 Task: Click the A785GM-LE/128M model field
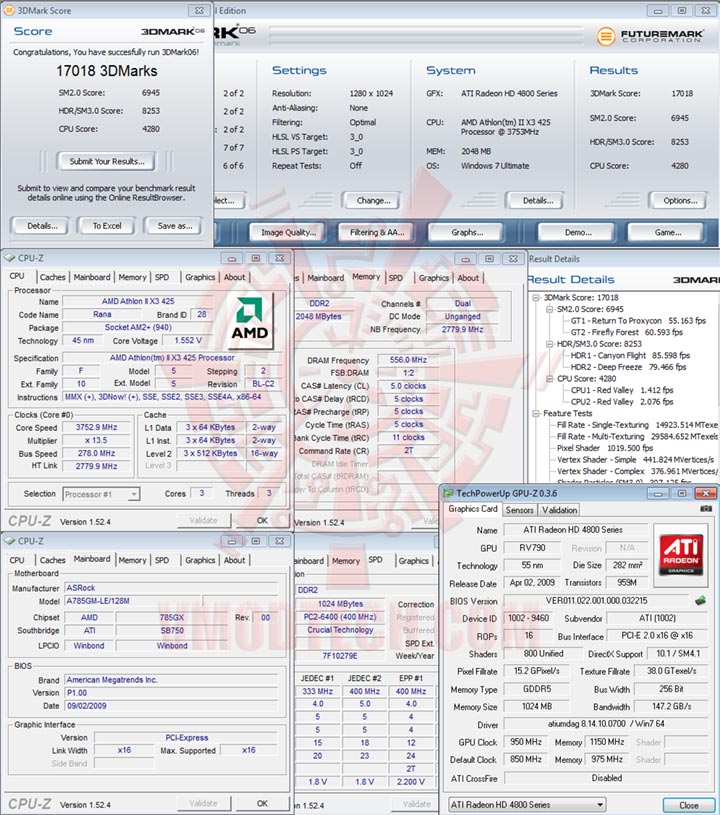(x=132, y=601)
